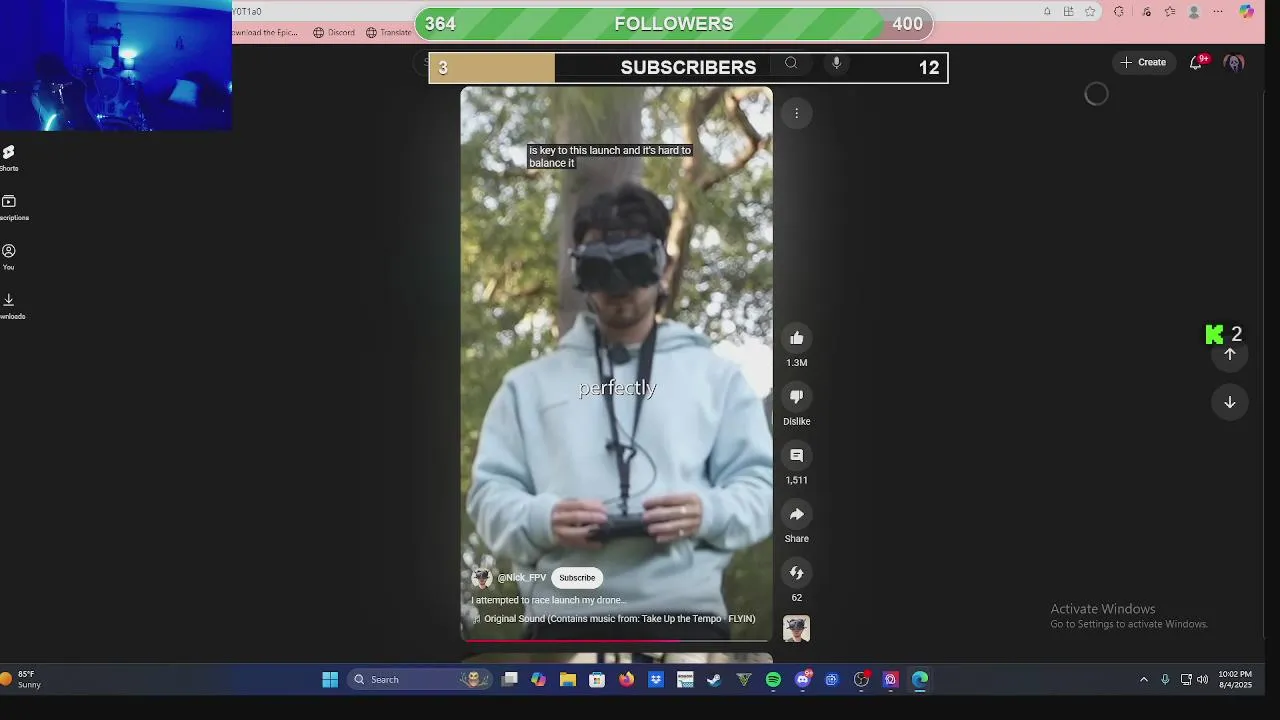Click the taskbar Search box
Viewport: 1280px width, 720px height.
click(420, 680)
